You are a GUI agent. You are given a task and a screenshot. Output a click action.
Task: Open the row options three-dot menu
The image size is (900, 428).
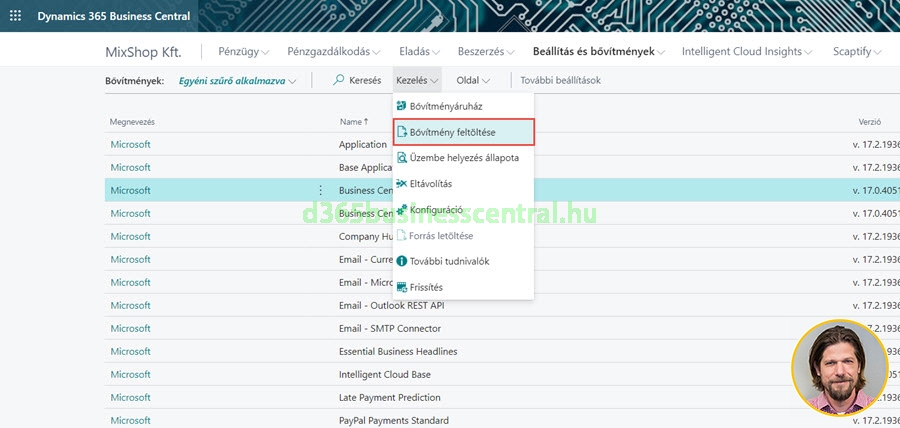320,190
